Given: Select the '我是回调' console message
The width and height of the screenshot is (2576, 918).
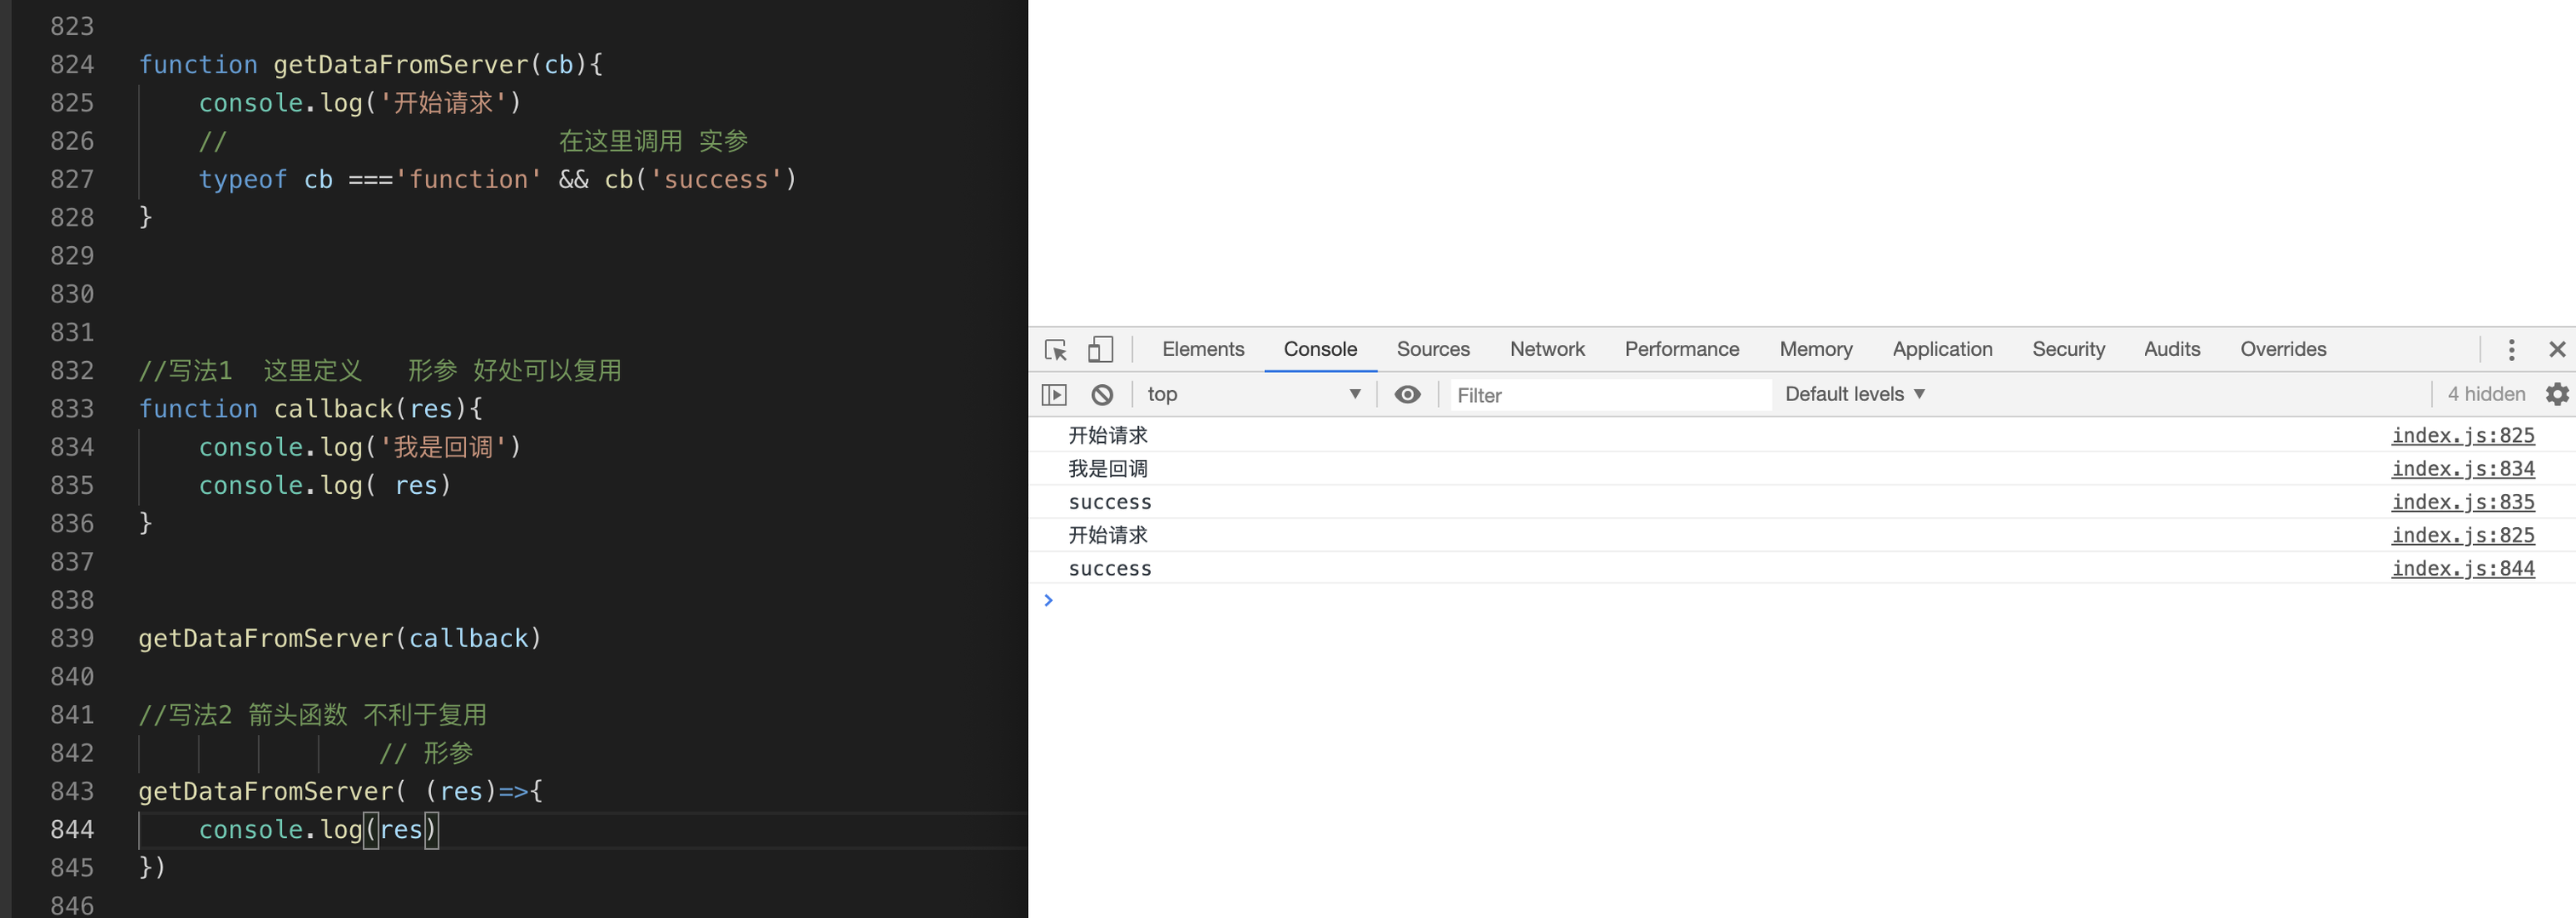Looking at the screenshot, I should point(1108,468).
